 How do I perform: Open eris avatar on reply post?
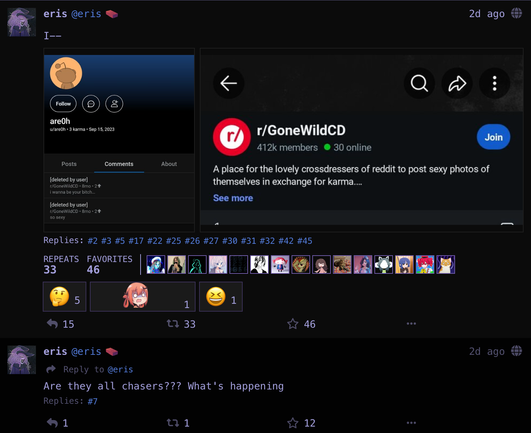[x=22, y=360]
